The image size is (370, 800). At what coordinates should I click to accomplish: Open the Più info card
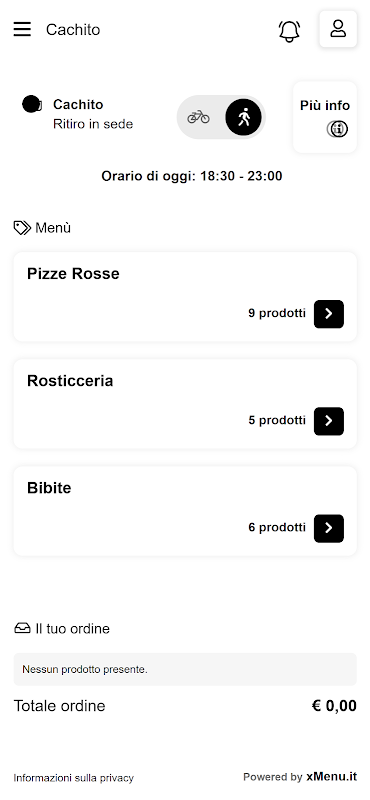tap(325, 117)
